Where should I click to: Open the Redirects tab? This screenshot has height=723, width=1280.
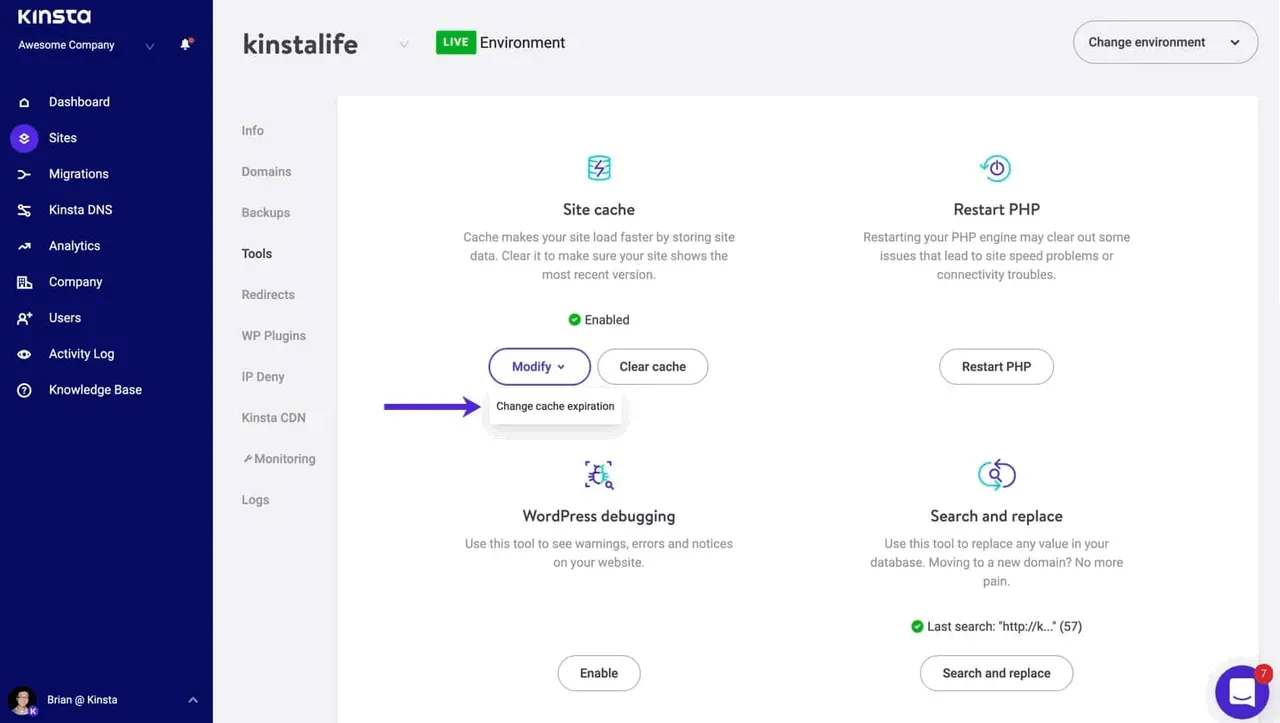tap(268, 295)
